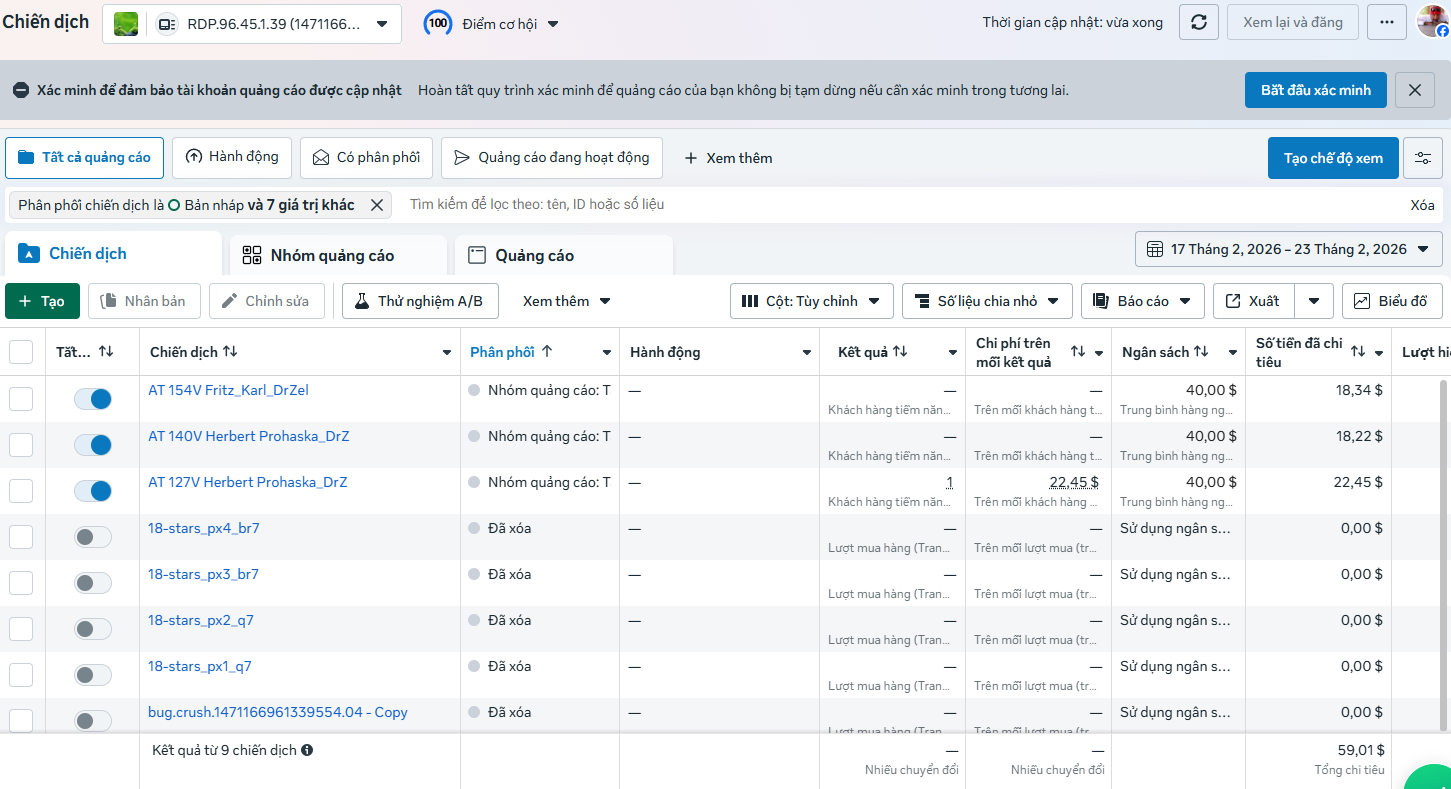Click the Nhân bản duplicate button
The image size is (1451, 789).
(144, 301)
